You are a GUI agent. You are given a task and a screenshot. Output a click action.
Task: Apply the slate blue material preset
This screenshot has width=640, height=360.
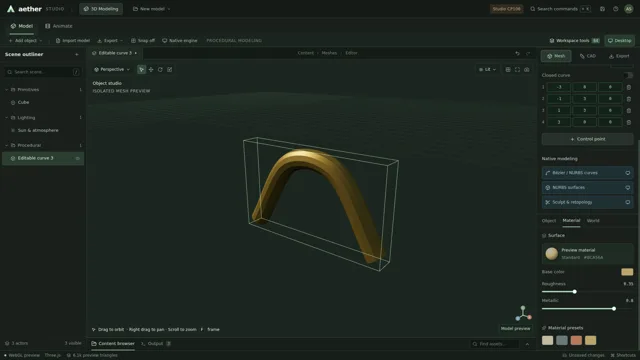click(x=562, y=340)
